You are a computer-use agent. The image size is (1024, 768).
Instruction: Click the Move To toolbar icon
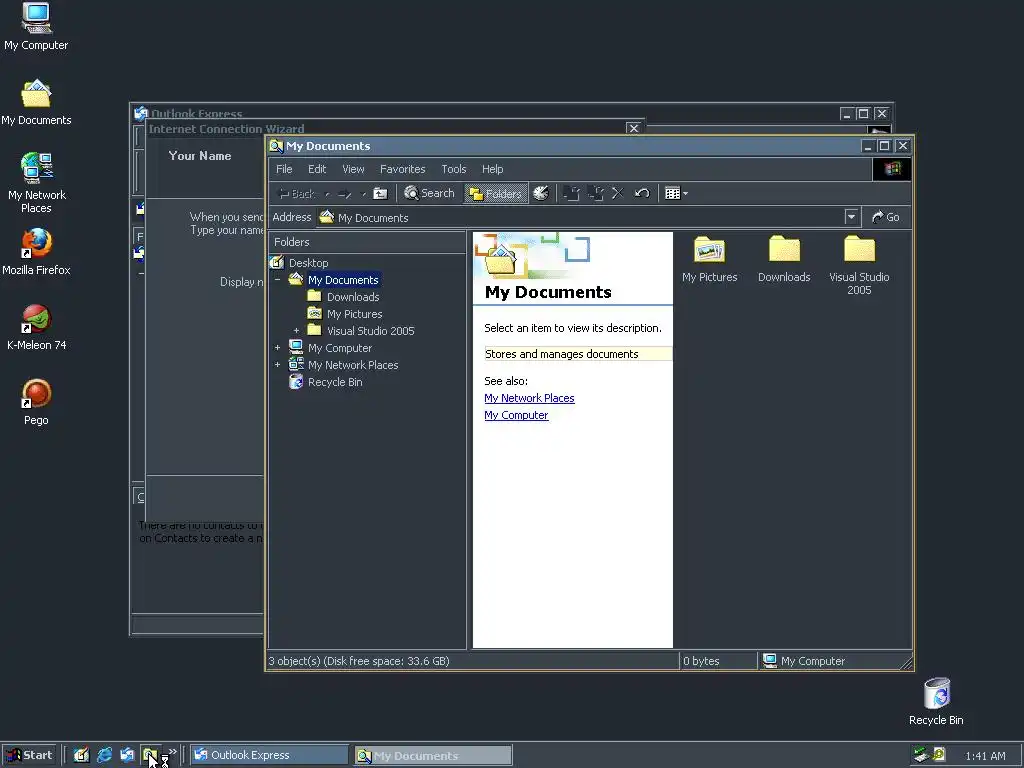[571, 193]
